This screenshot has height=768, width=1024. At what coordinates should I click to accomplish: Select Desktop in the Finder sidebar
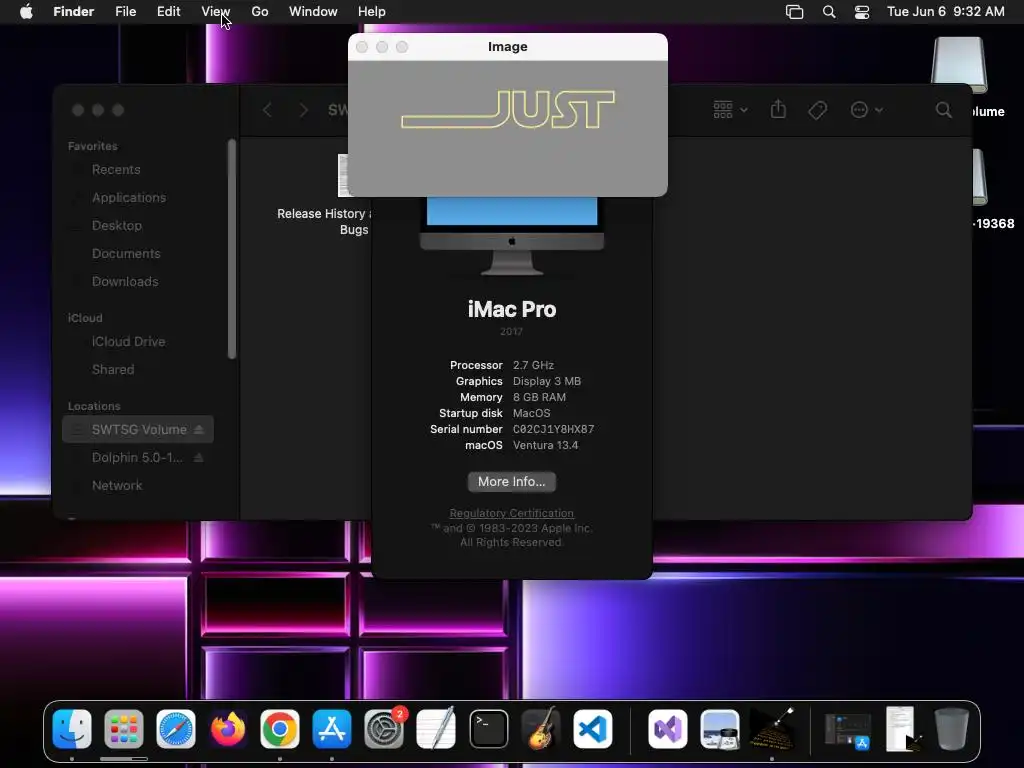(x=117, y=225)
